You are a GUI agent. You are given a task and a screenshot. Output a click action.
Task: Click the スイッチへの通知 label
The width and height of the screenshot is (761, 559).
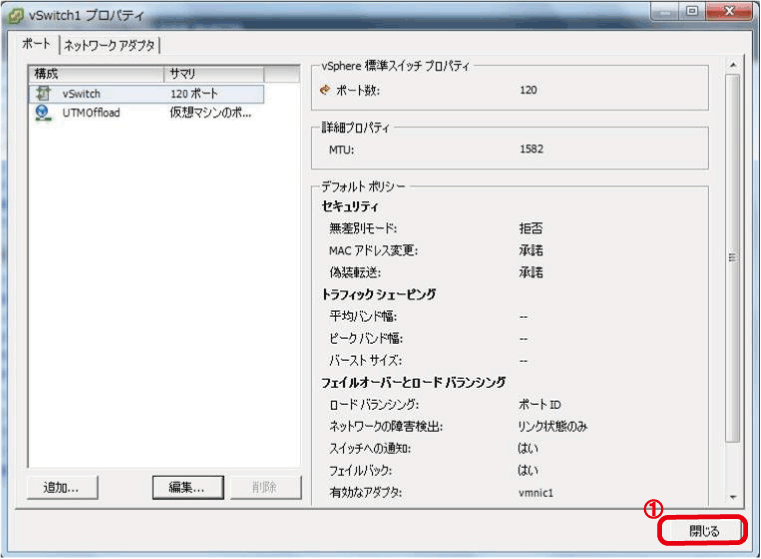pos(370,448)
